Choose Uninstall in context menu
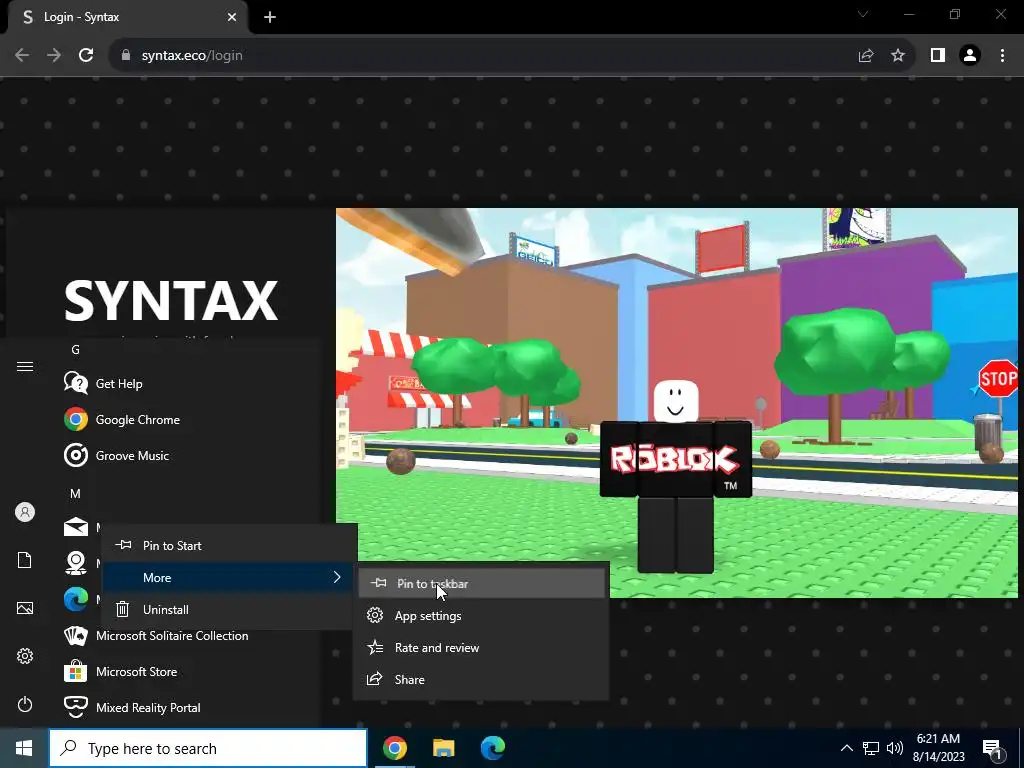Viewport: 1024px width, 768px height. pos(229,609)
